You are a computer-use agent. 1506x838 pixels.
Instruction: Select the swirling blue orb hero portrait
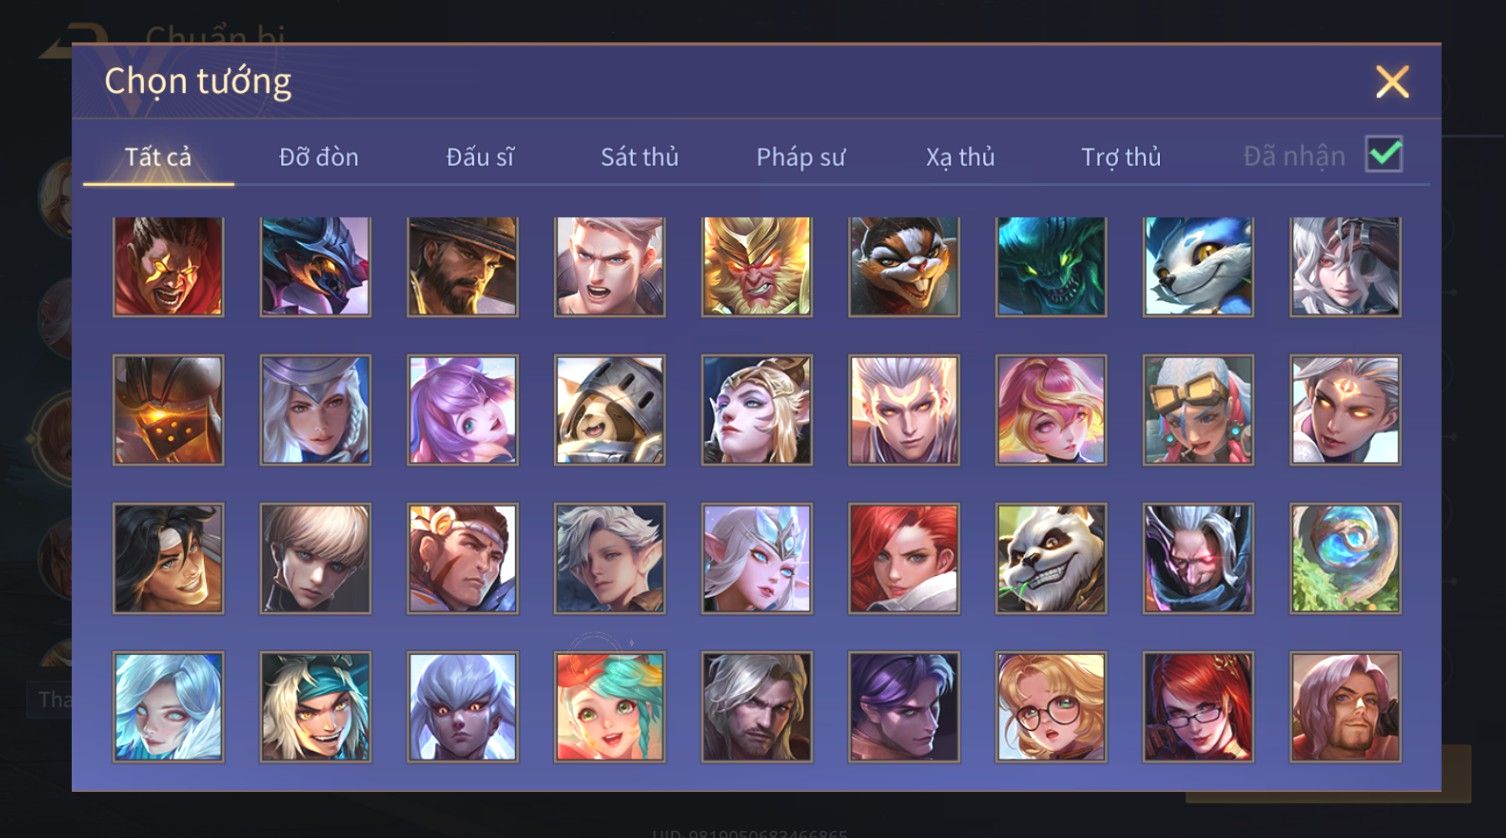pos(1345,558)
